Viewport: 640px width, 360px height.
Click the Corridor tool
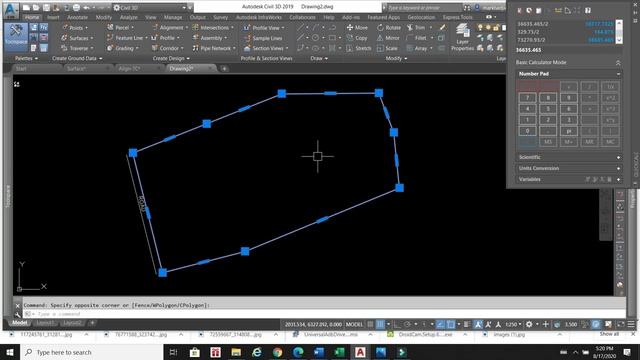pyautogui.click(x=167, y=48)
